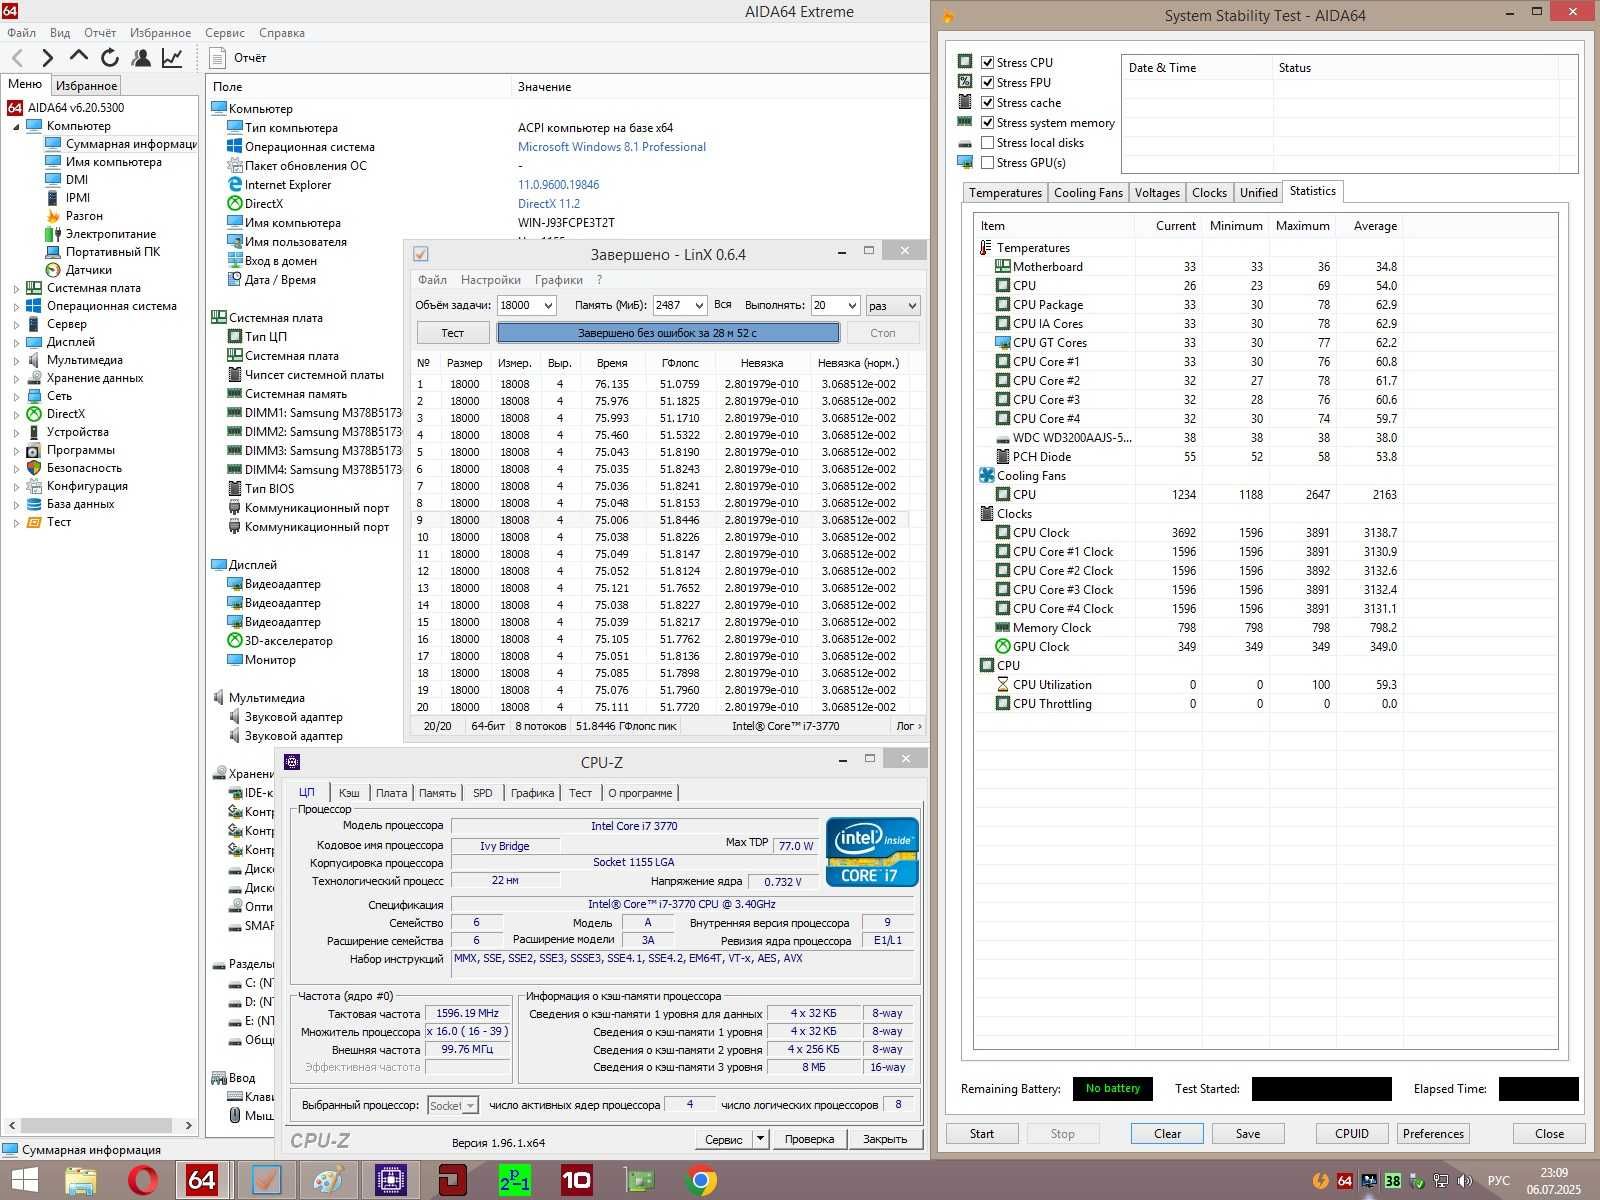The image size is (1600, 1200).
Task: Click the Лог button in LinX status bar
Action: [908, 726]
